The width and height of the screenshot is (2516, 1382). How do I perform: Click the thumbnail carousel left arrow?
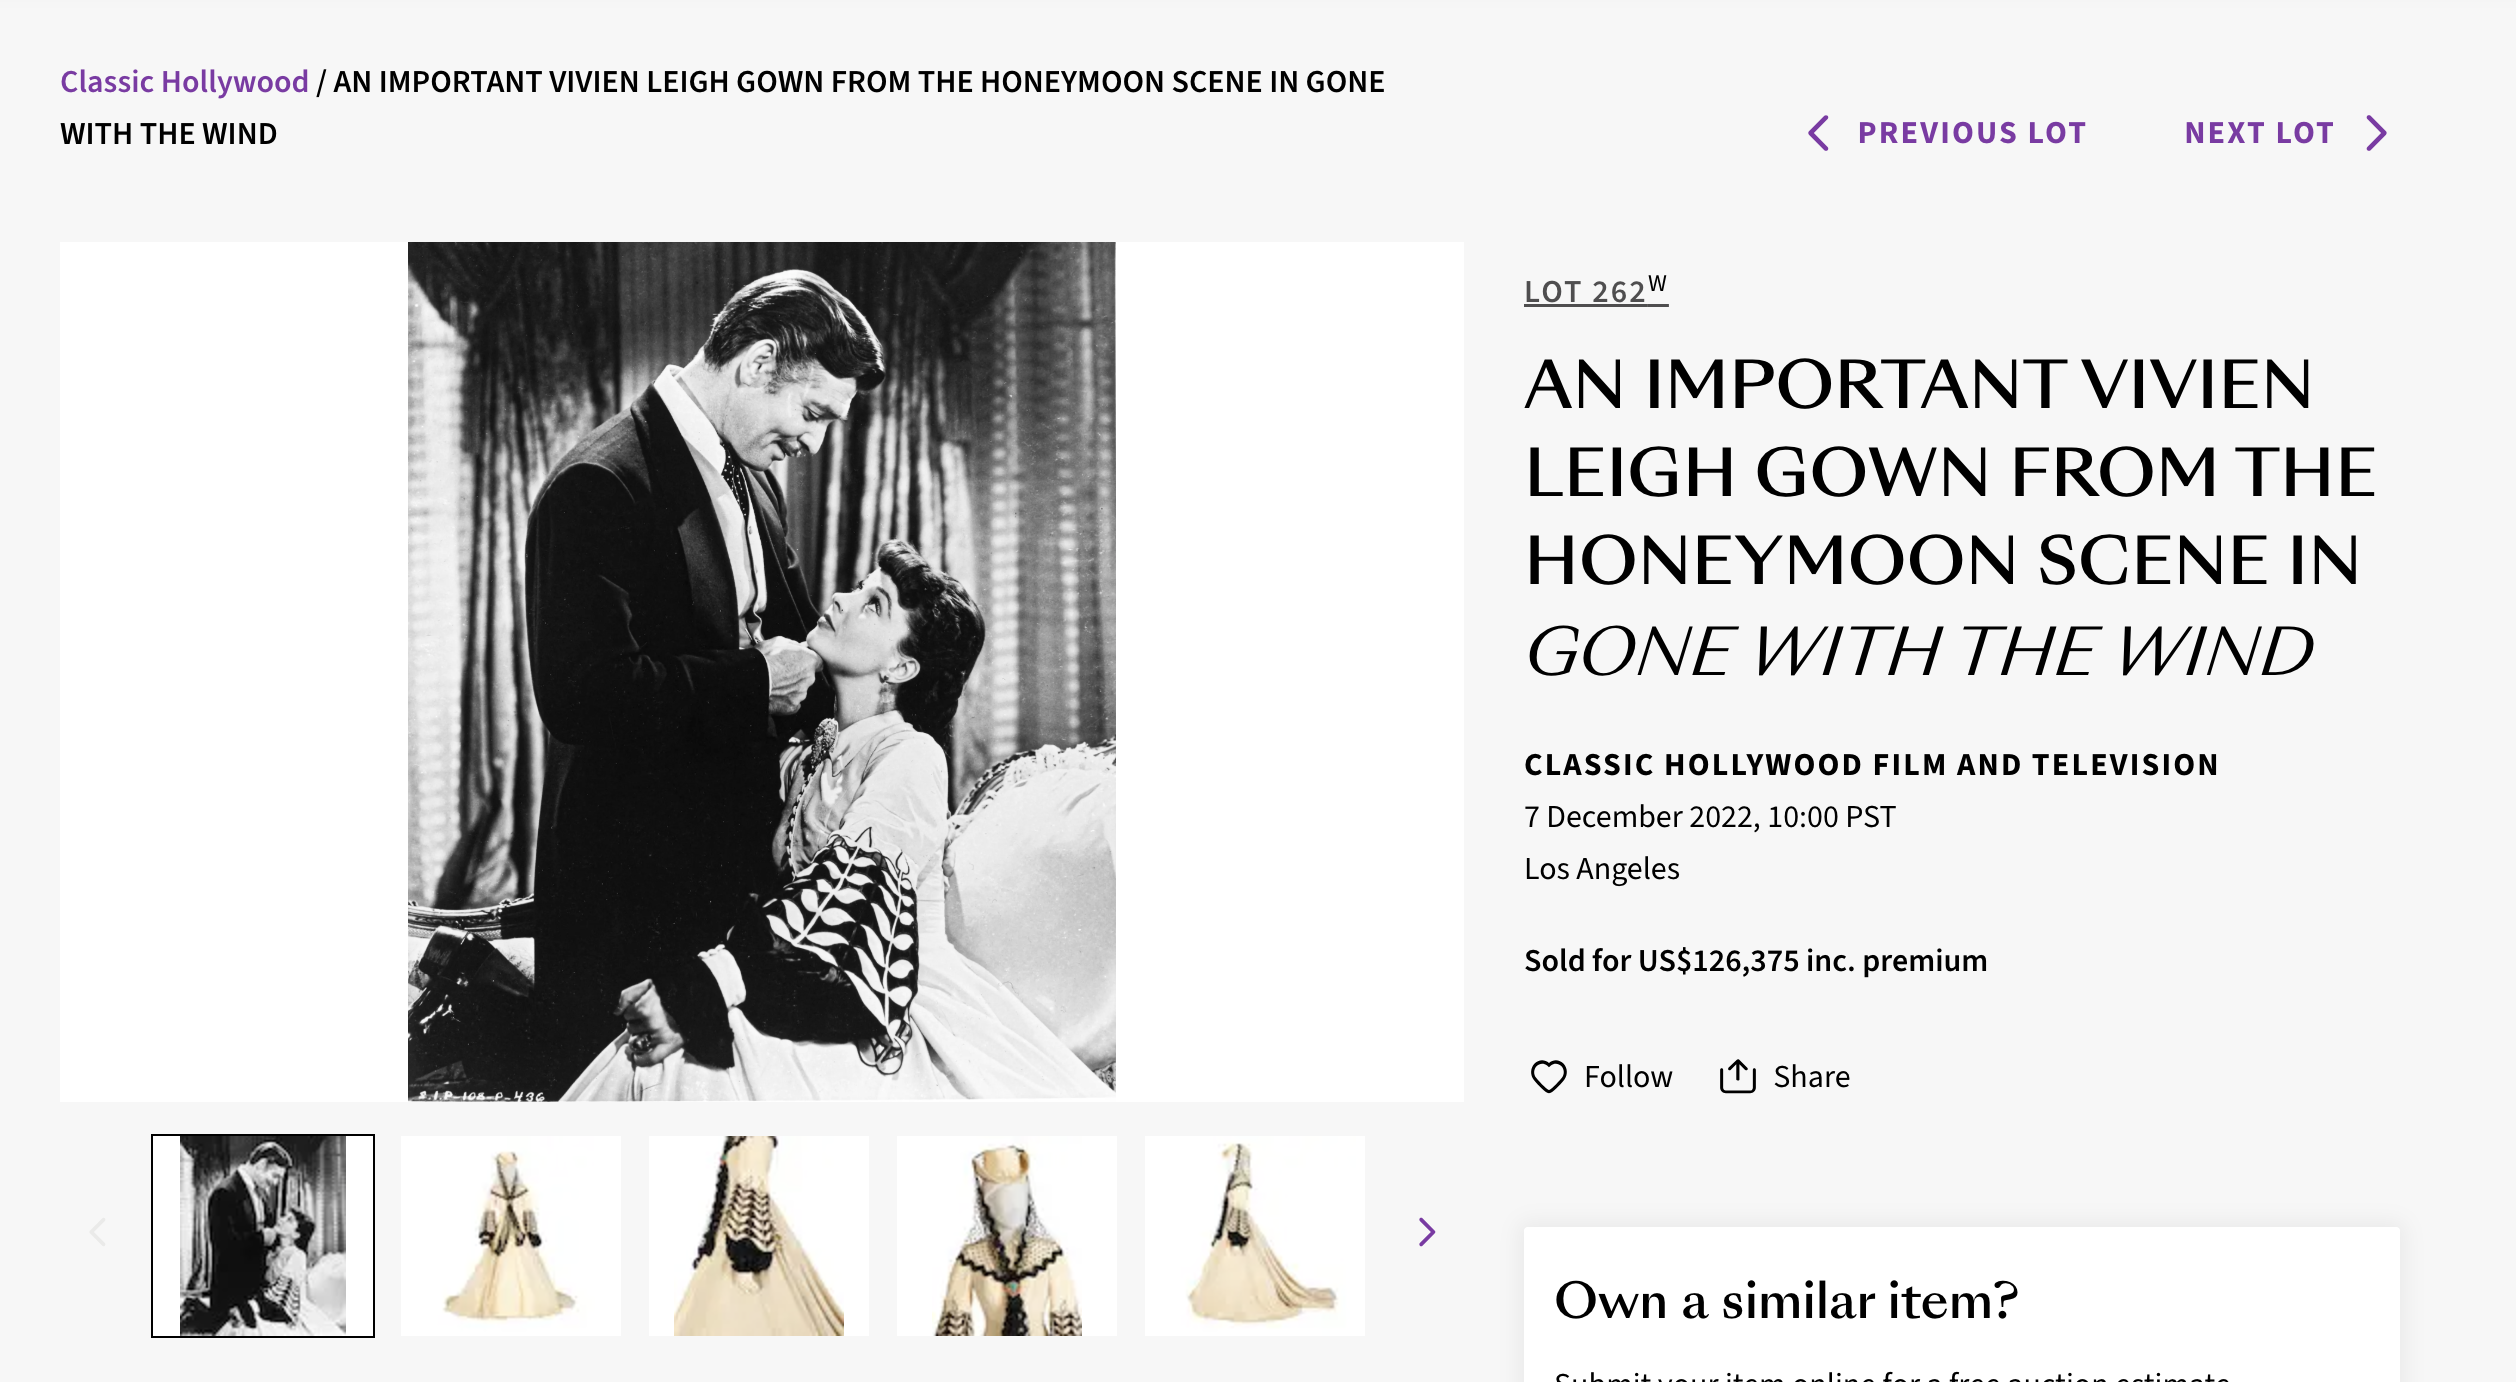coord(98,1232)
